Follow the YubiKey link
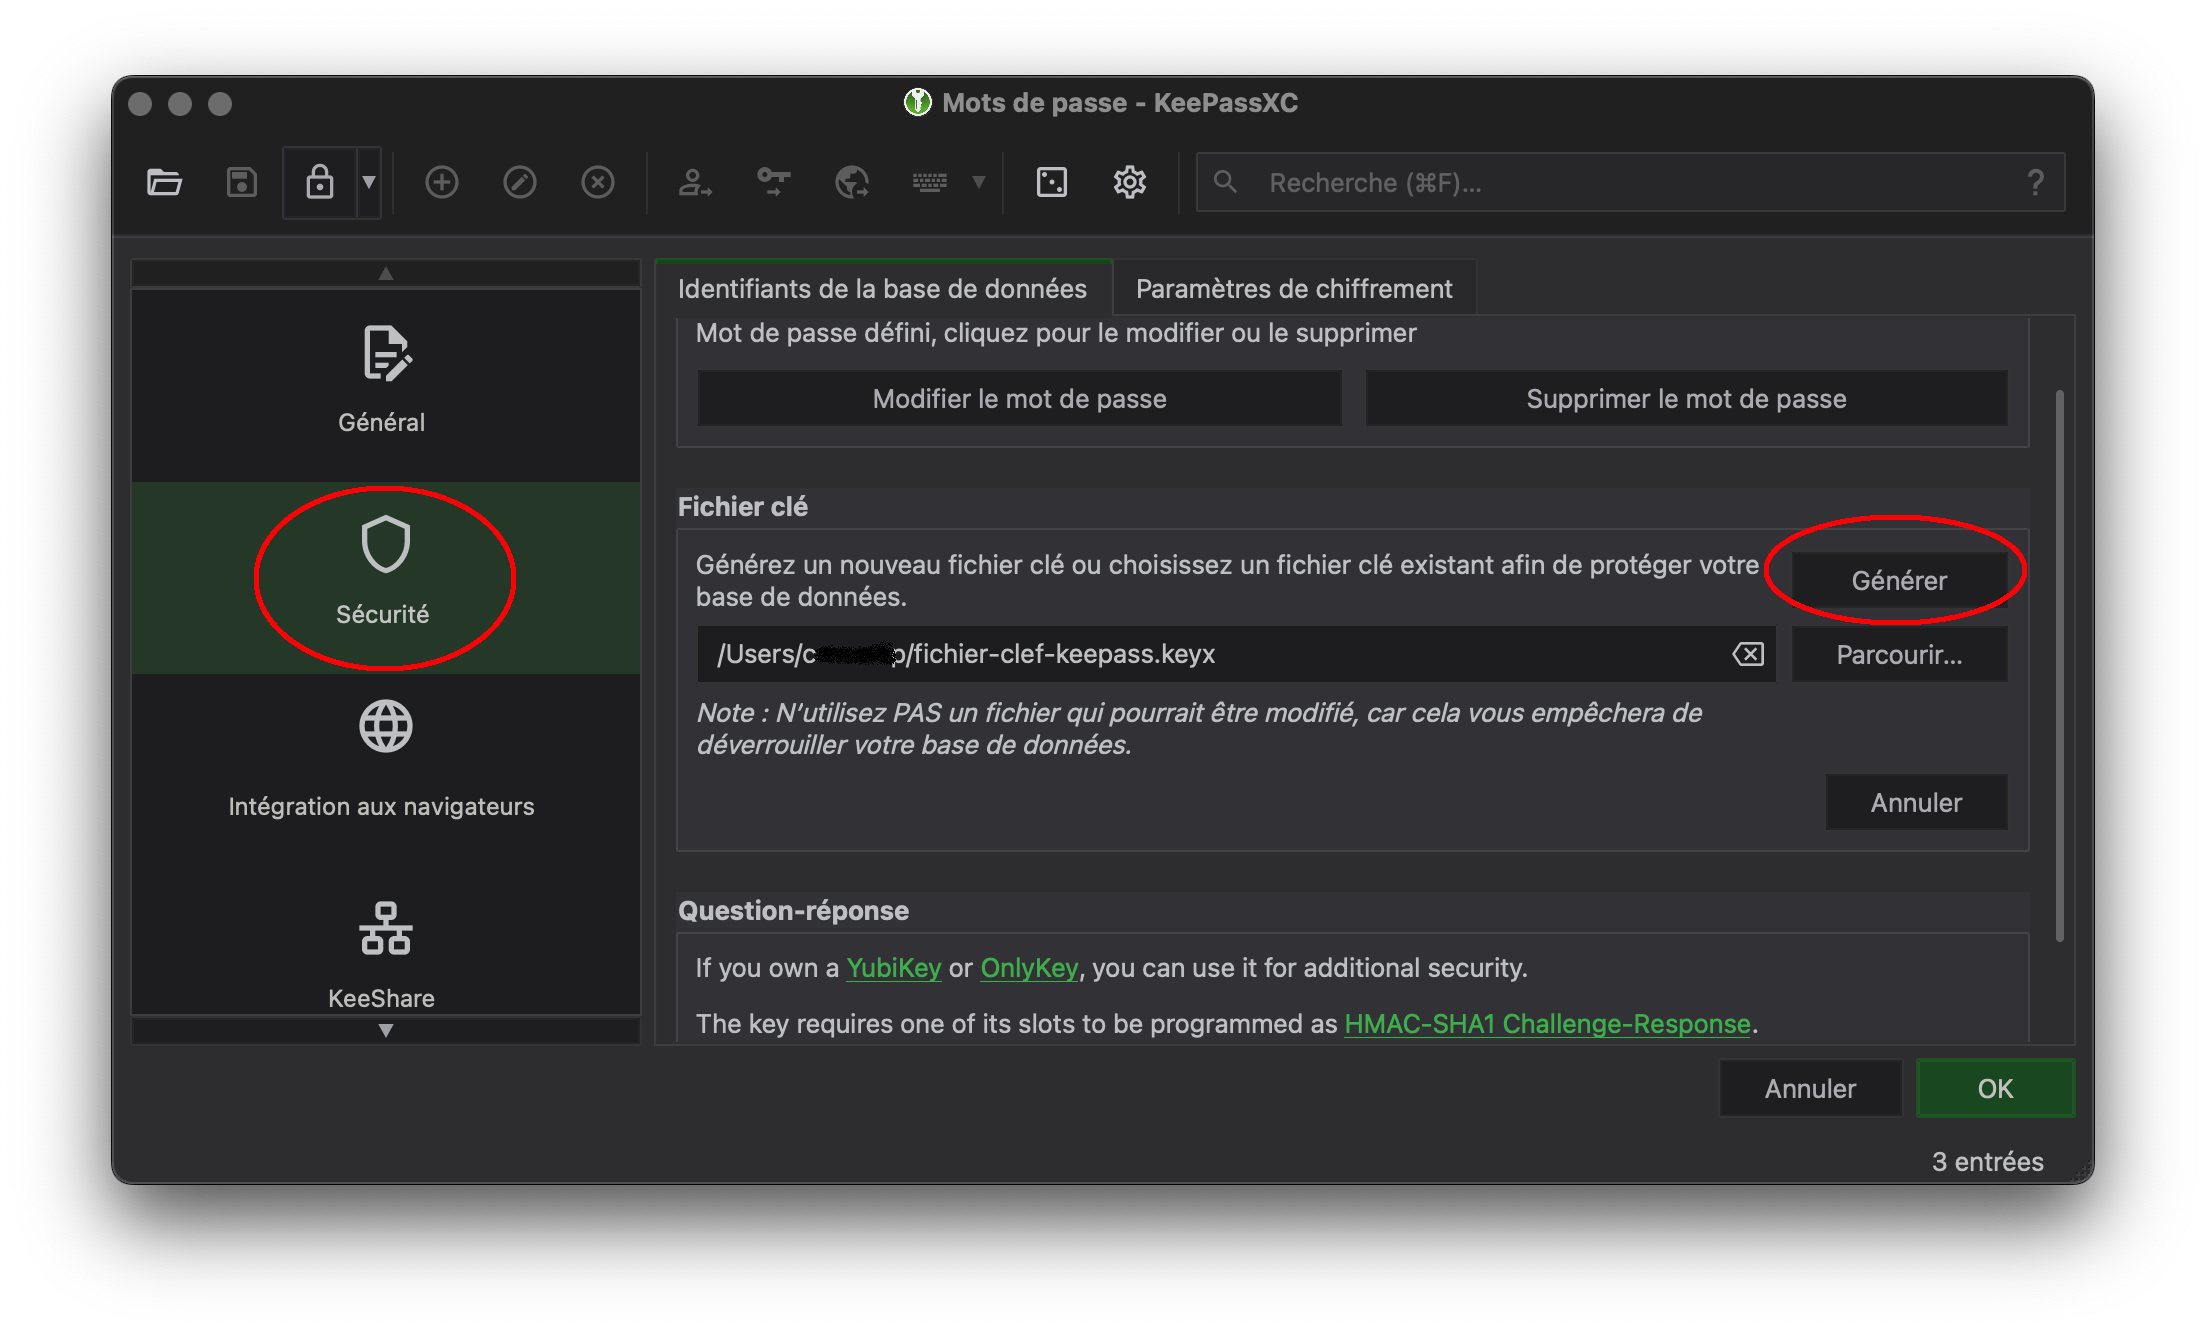Screen dimensions: 2206x1332 894,968
